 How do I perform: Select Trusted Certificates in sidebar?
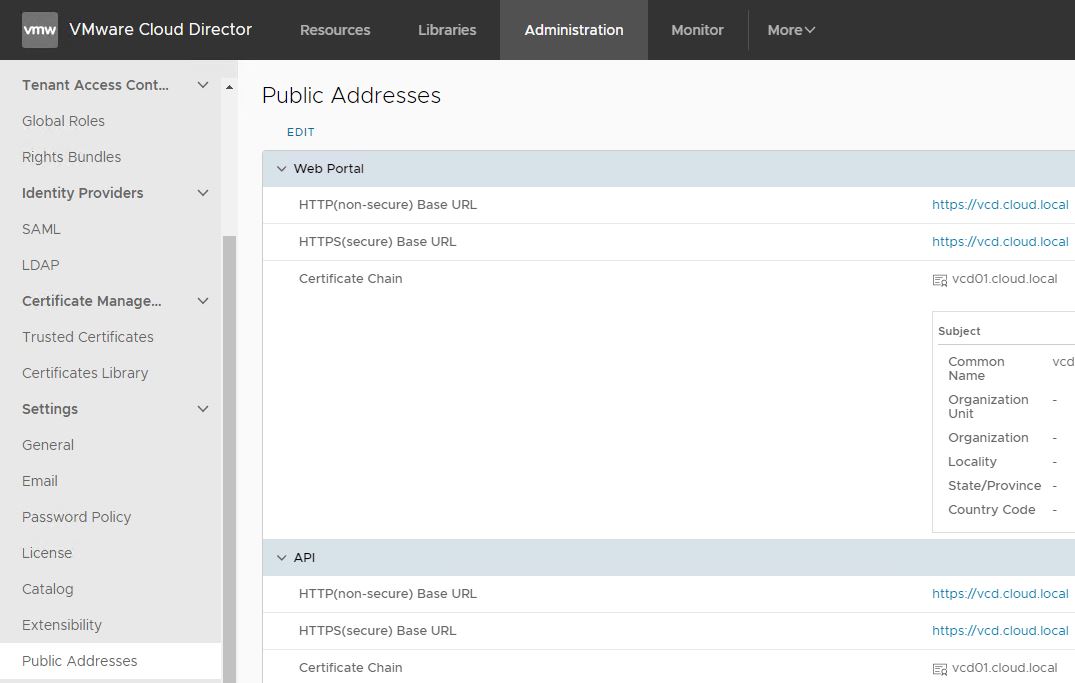coord(88,337)
